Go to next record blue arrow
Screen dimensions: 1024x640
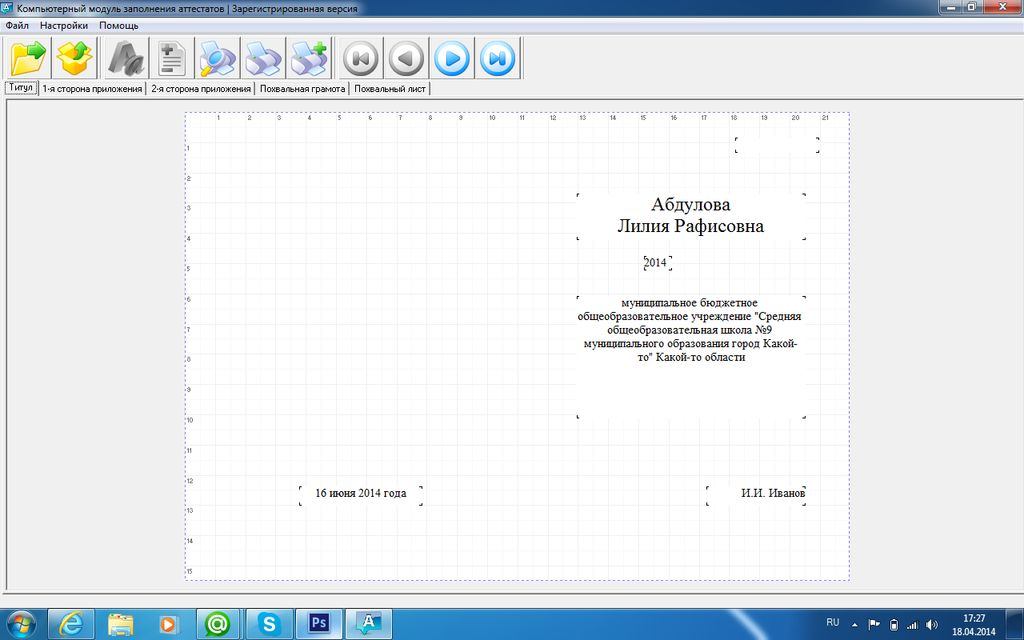click(452, 58)
